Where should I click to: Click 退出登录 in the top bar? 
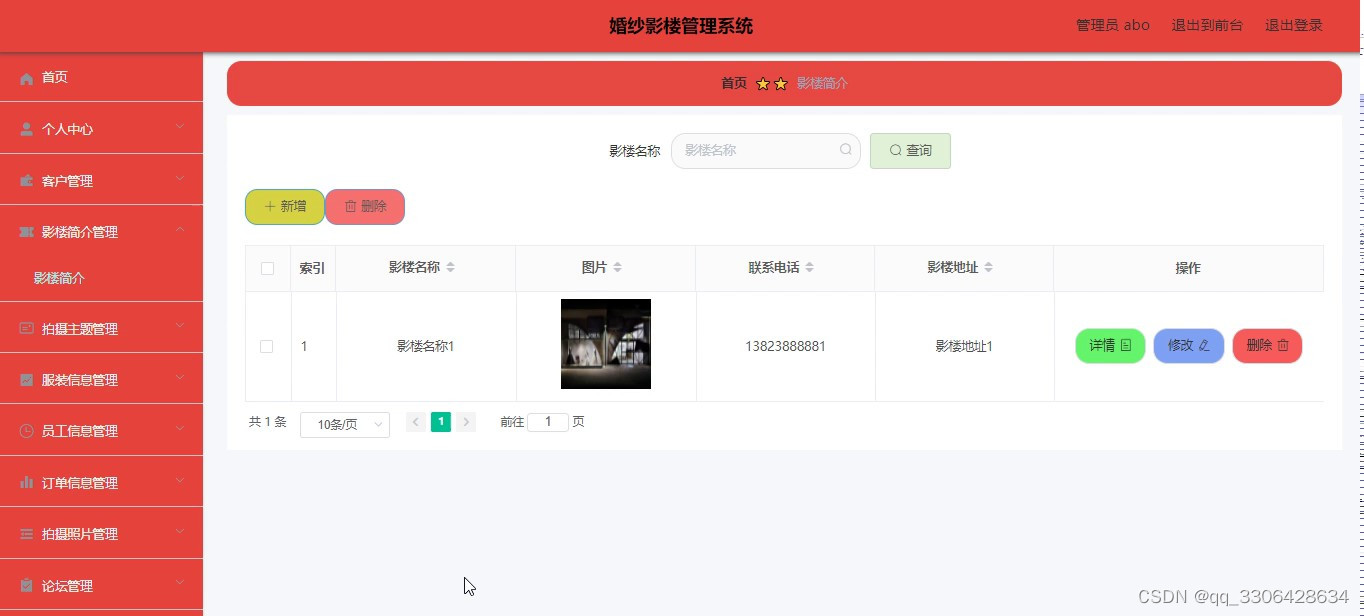1294,25
